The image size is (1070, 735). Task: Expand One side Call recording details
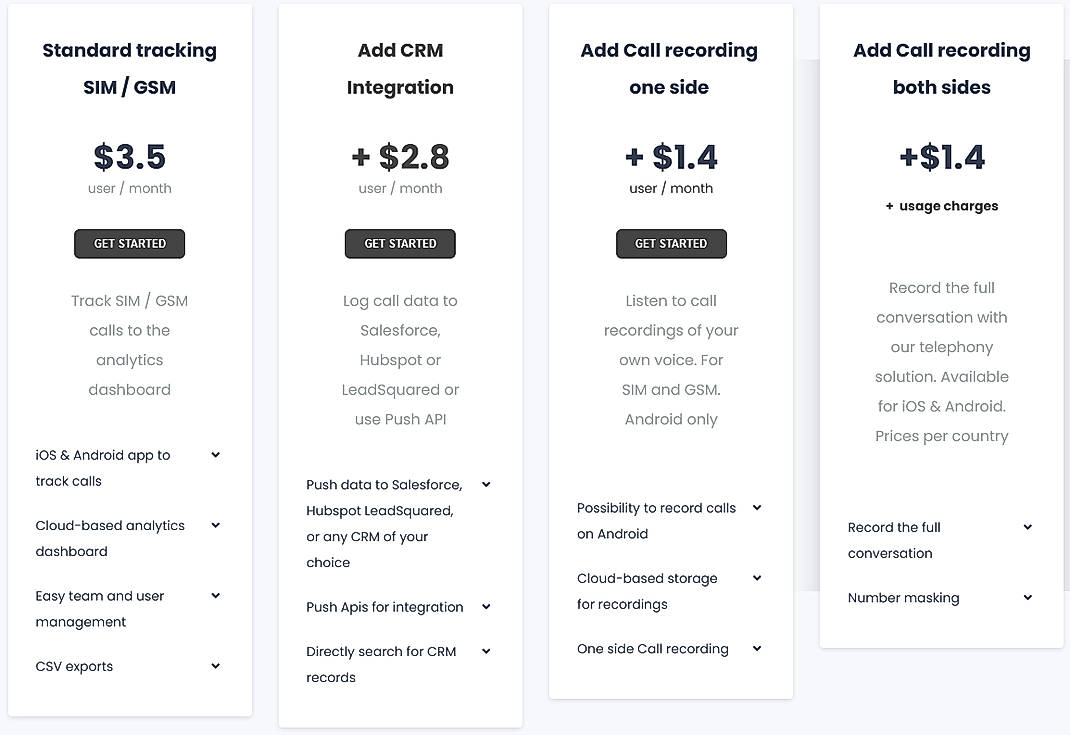[x=757, y=648]
